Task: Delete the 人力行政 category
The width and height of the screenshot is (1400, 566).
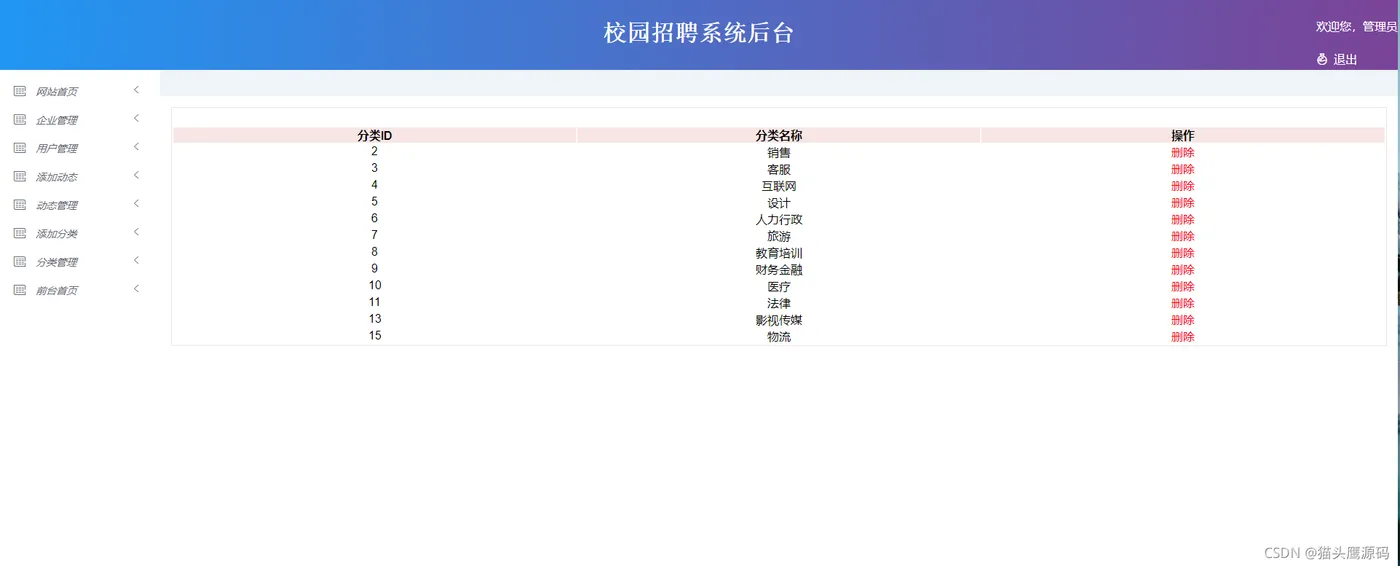Action: [1183, 220]
